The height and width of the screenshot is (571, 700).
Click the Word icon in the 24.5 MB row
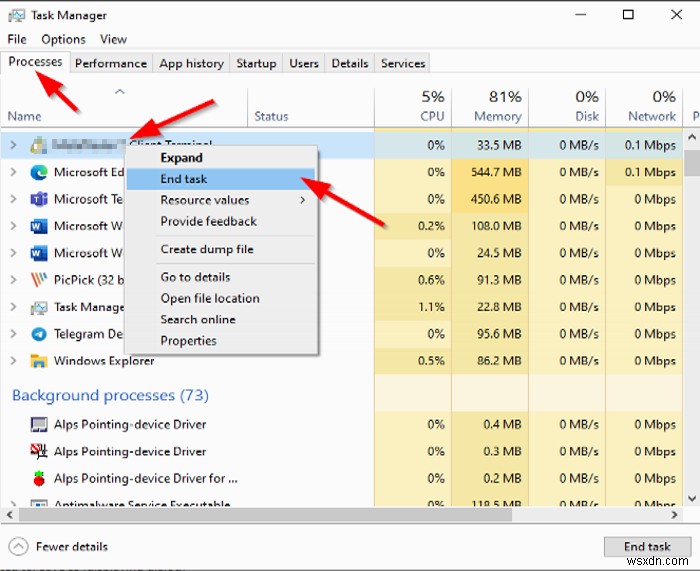click(x=39, y=253)
